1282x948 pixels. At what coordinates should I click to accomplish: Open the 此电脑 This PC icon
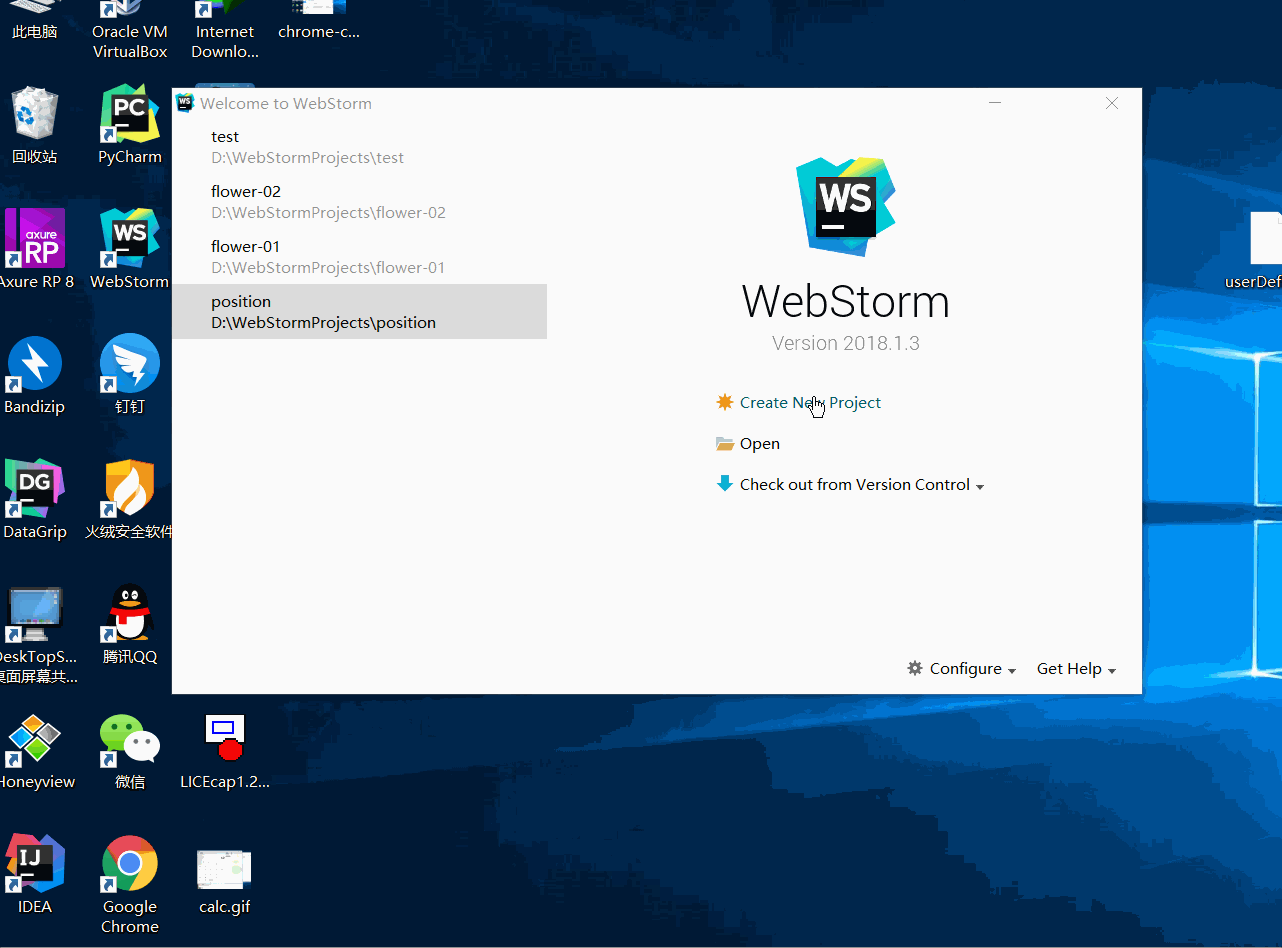[35, 20]
